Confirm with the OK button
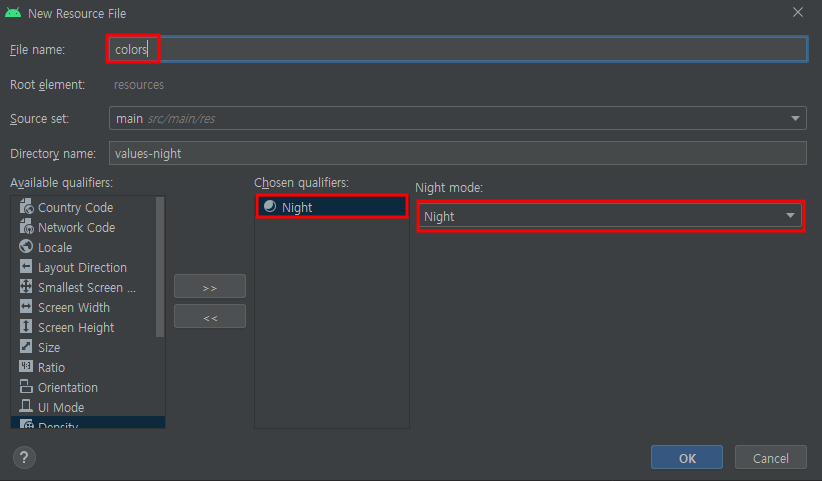 coord(687,457)
